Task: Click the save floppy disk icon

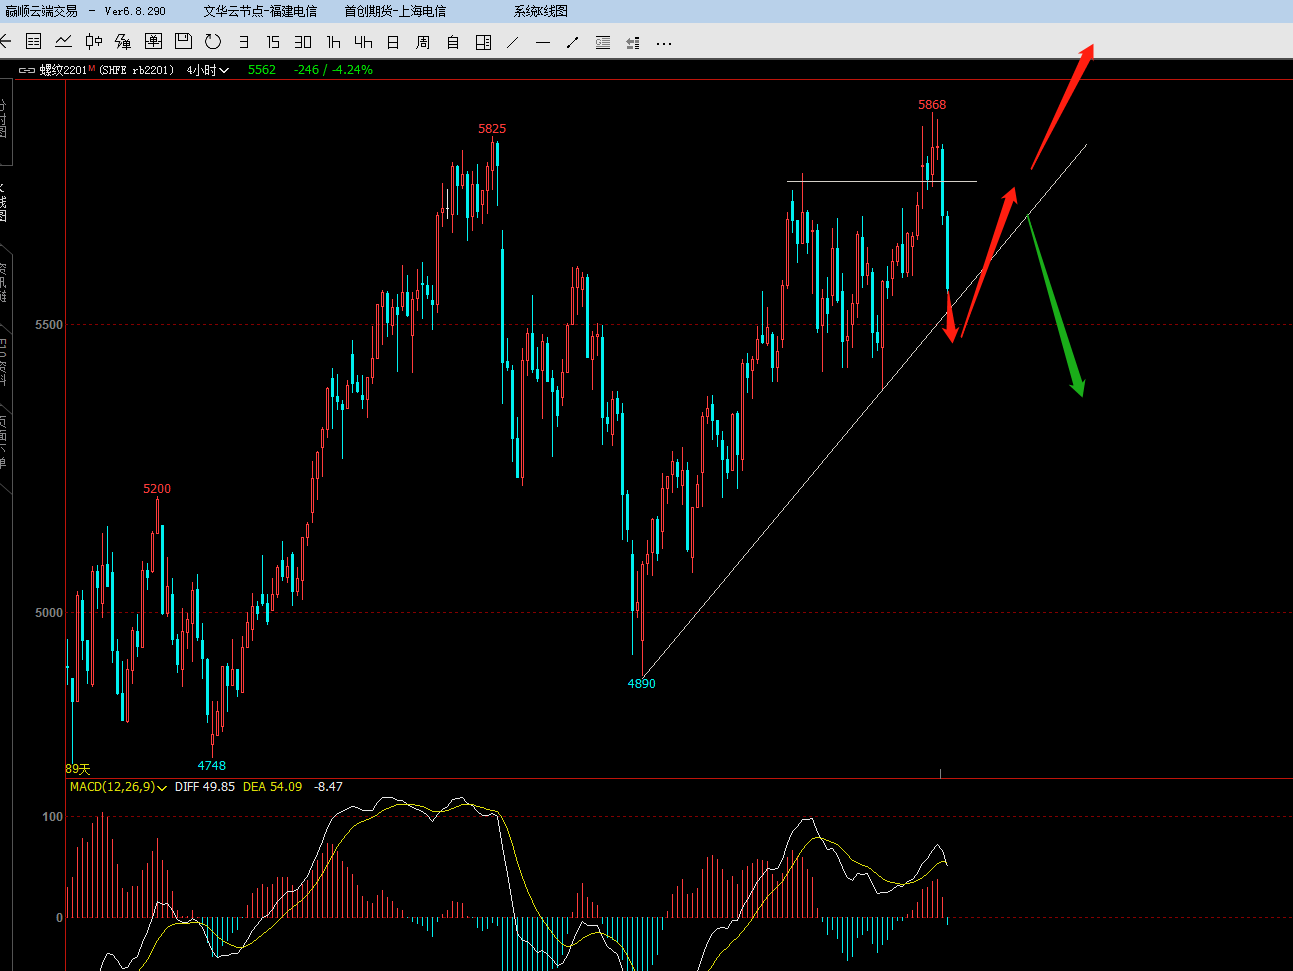Action: click(183, 42)
